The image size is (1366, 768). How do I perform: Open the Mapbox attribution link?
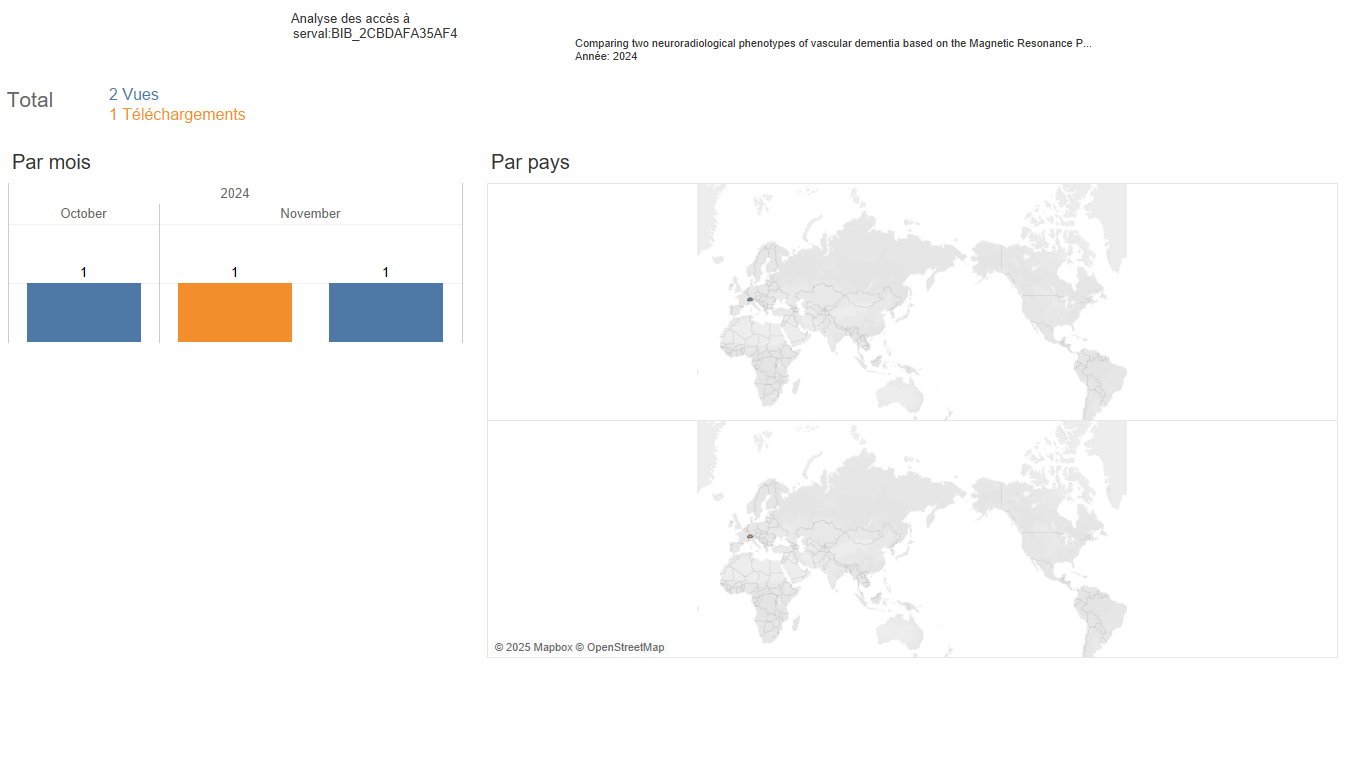point(533,647)
